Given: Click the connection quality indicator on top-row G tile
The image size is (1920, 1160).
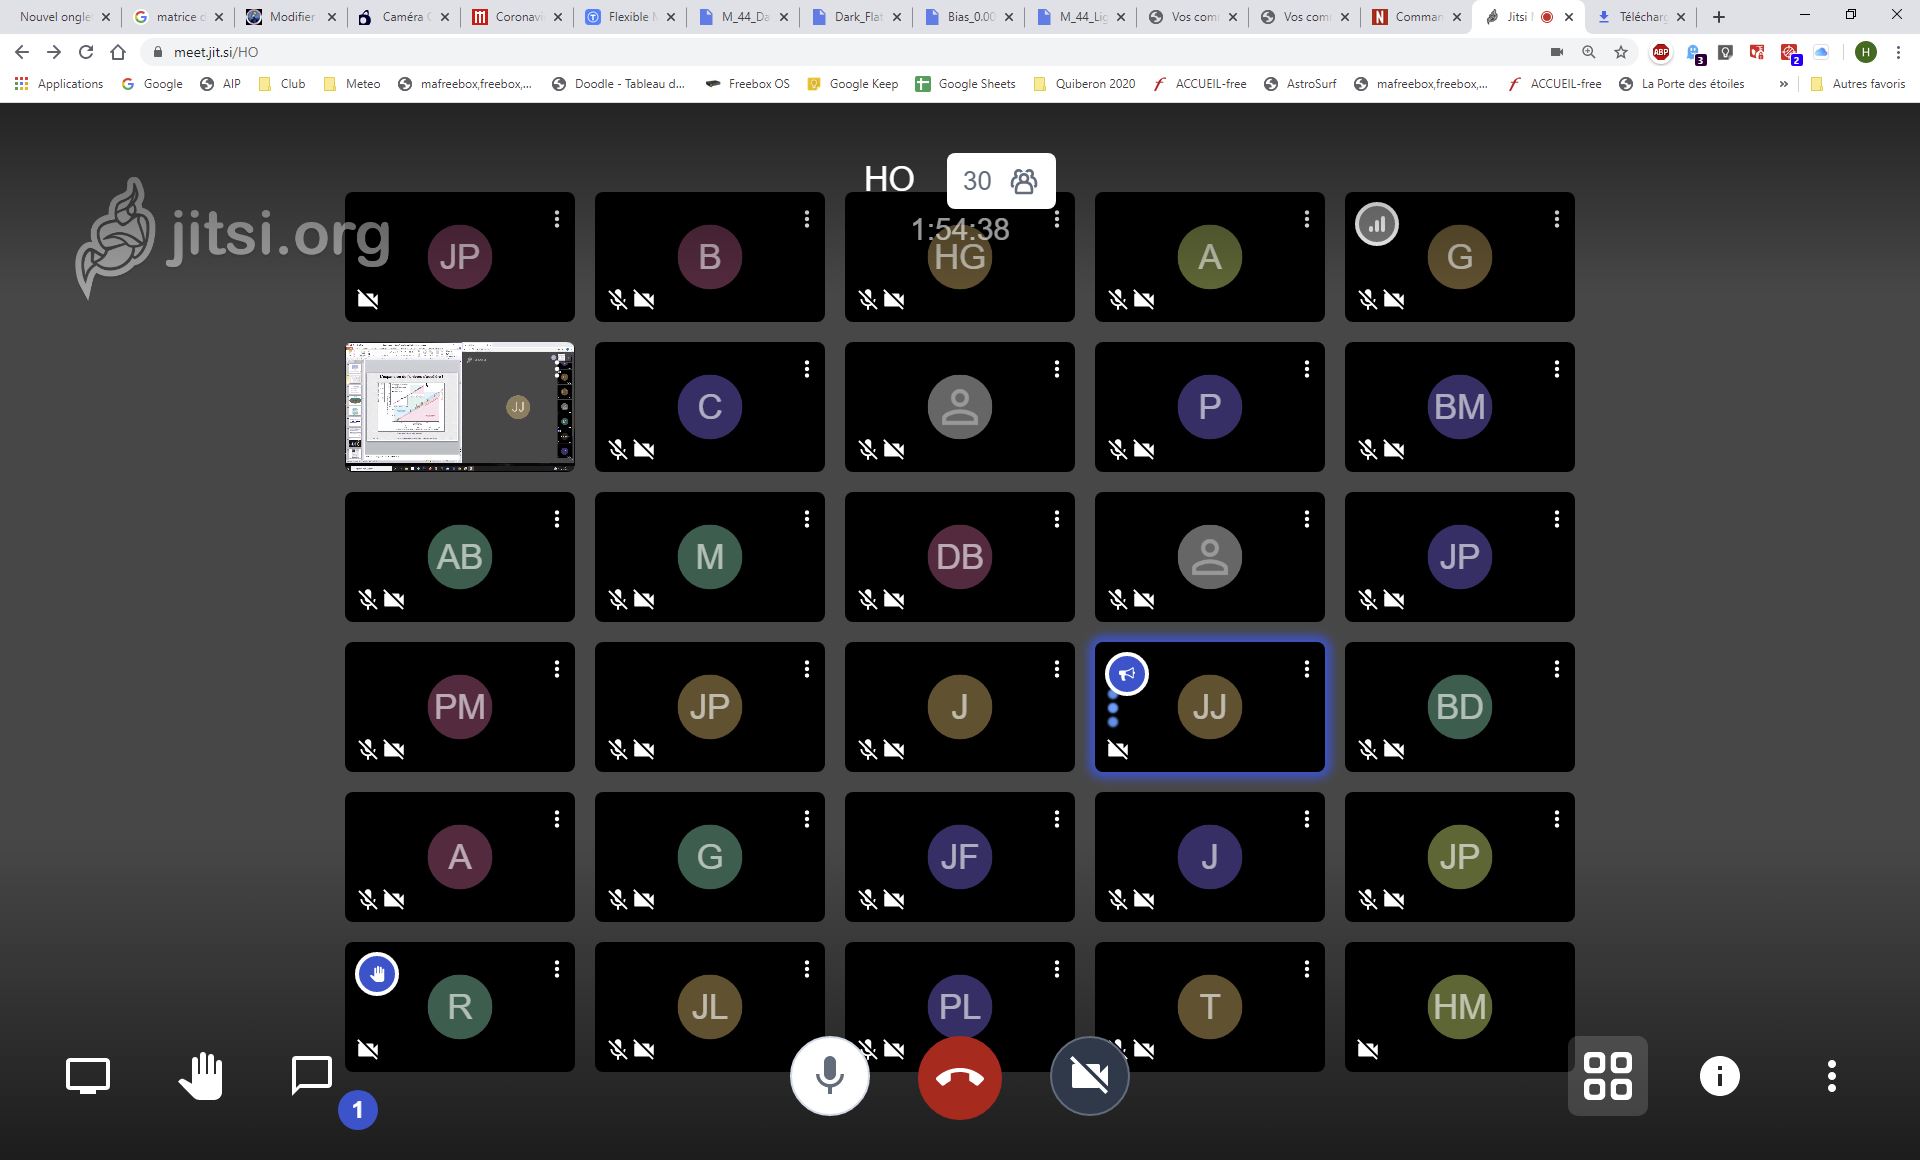Looking at the screenshot, I should tap(1377, 224).
